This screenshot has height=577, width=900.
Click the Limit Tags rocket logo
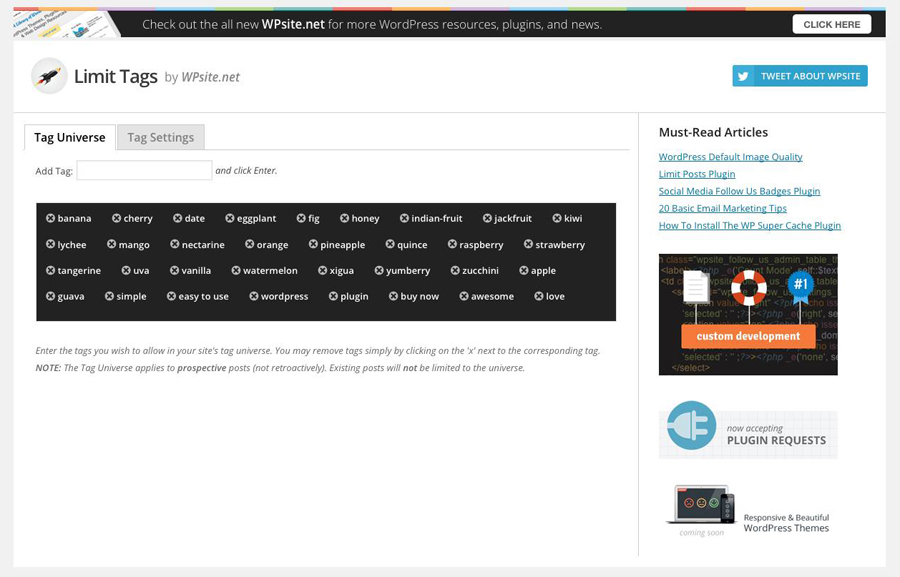coord(49,76)
